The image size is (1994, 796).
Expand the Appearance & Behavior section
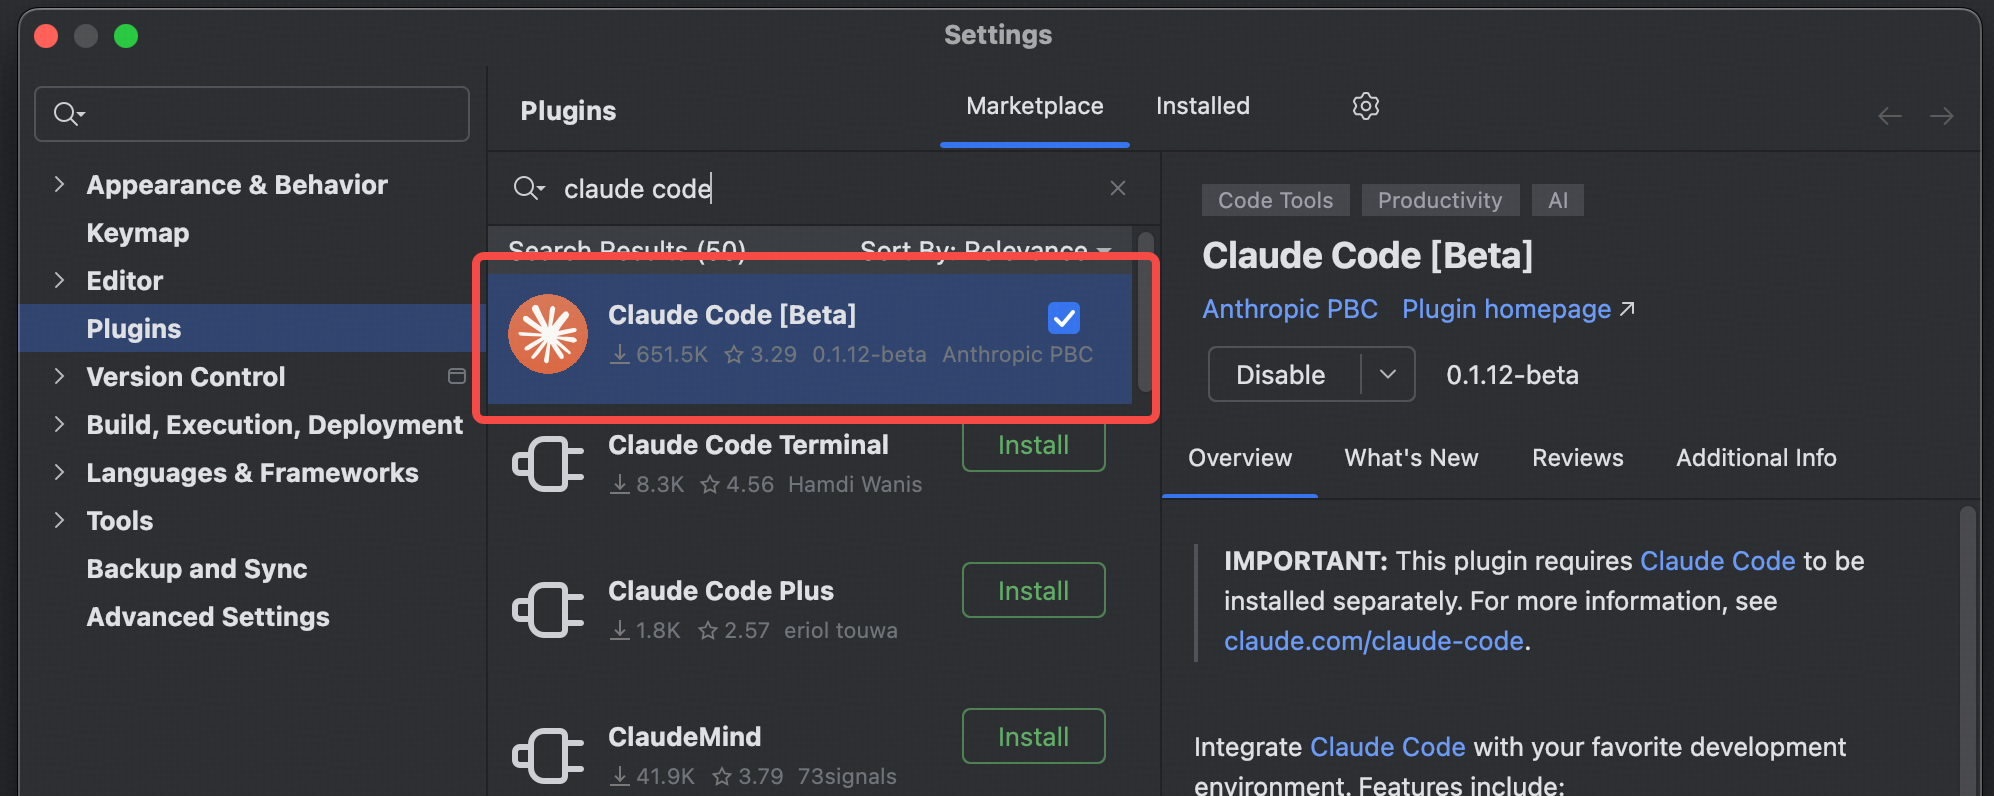click(x=59, y=184)
